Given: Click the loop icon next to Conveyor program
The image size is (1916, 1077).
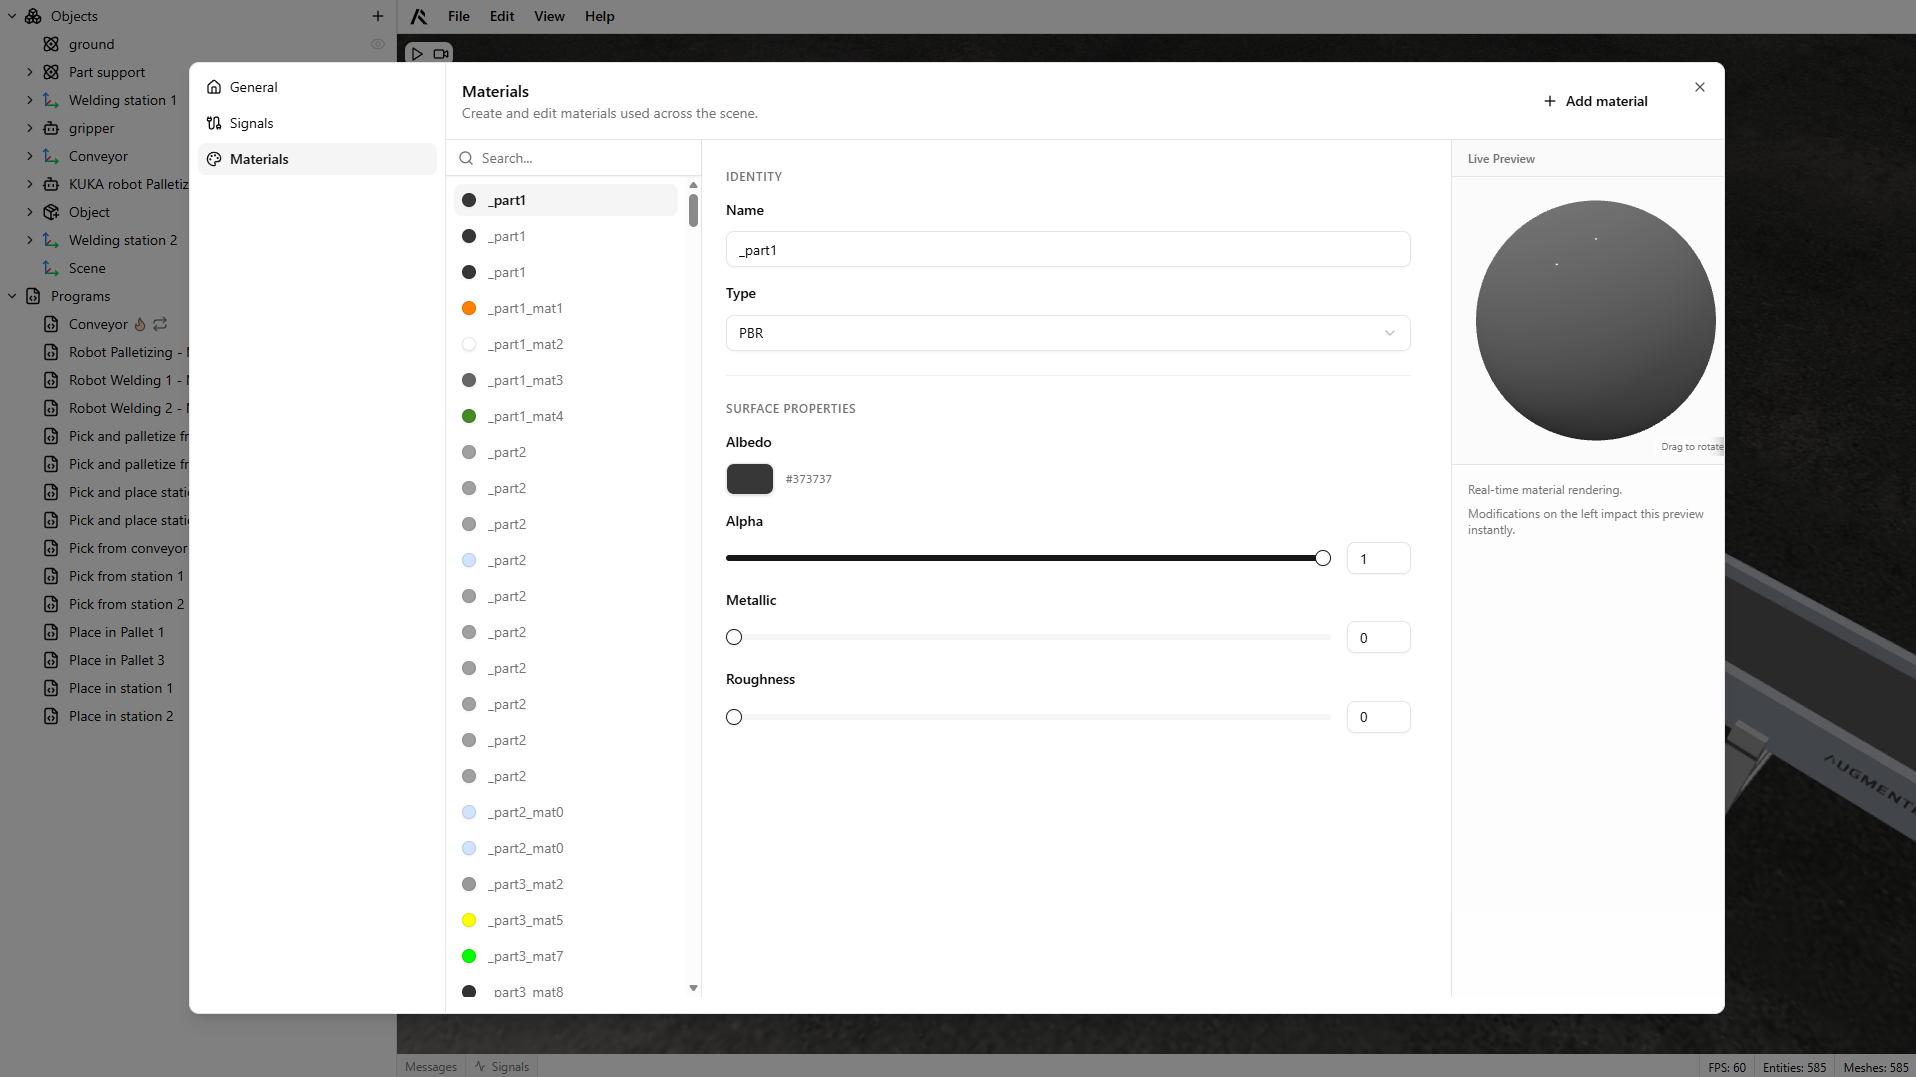Looking at the screenshot, I should [160, 324].
